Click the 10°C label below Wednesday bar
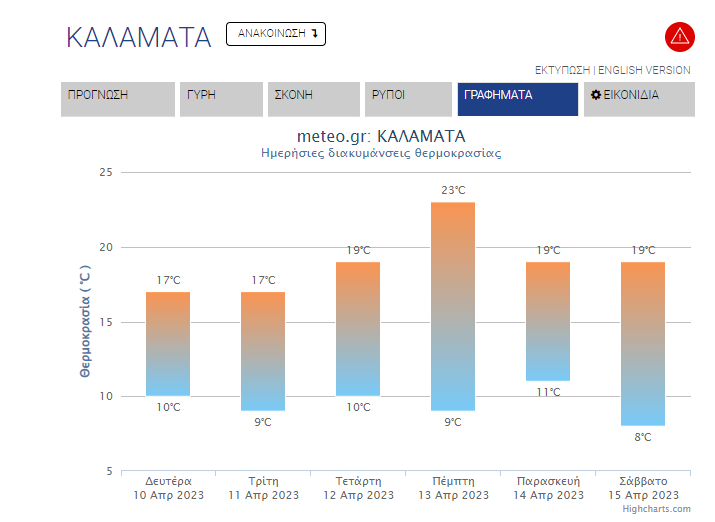This screenshot has width=715, height=522. [x=358, y=407]
